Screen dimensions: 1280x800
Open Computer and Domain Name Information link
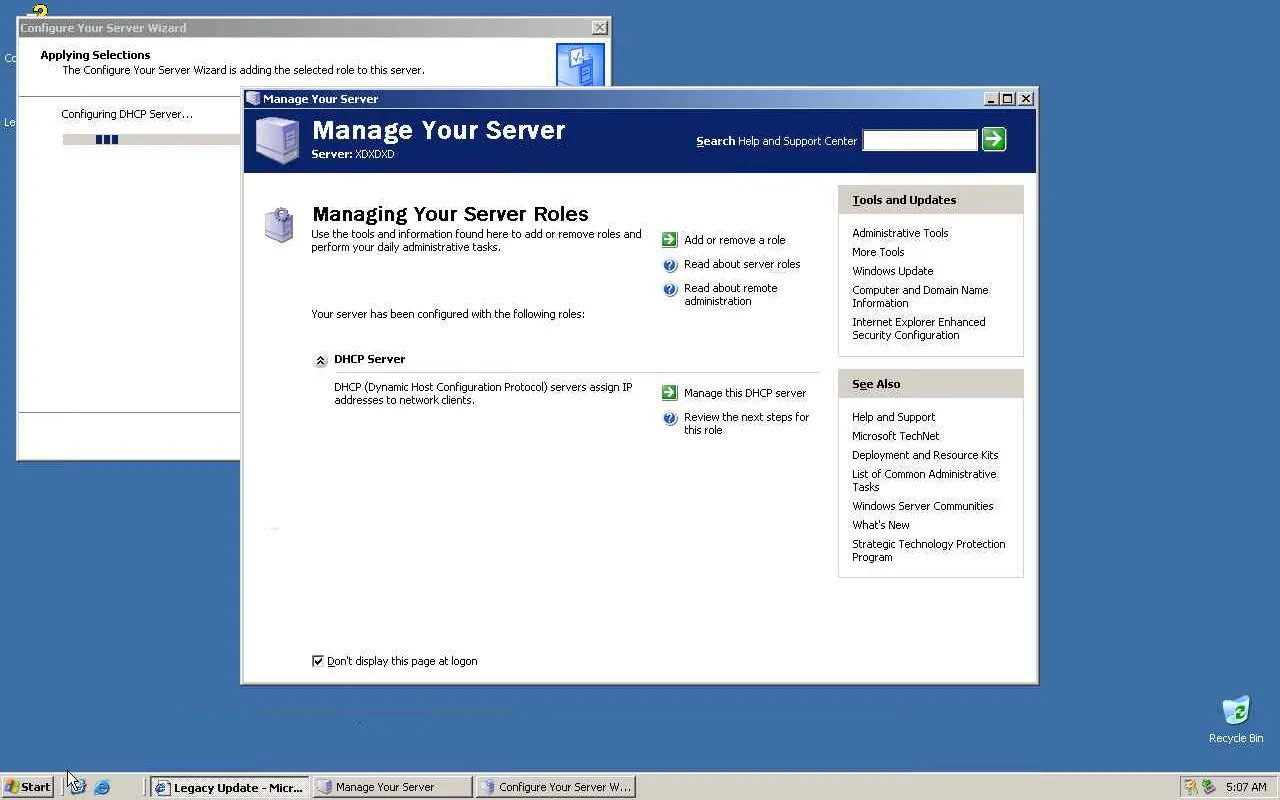[920, 297]
